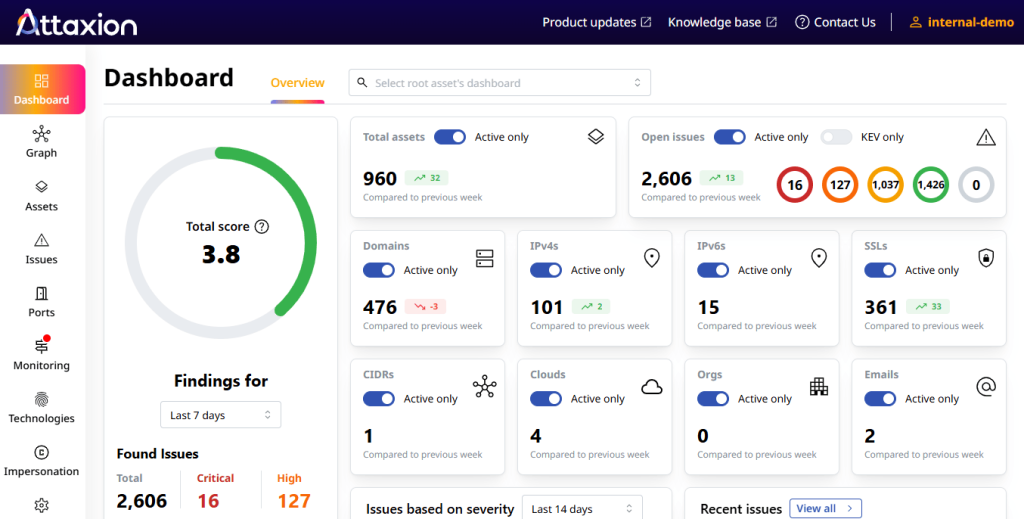Click the Domains -3 trend badge
The image size is (1024, 519).
coord(426,306)
